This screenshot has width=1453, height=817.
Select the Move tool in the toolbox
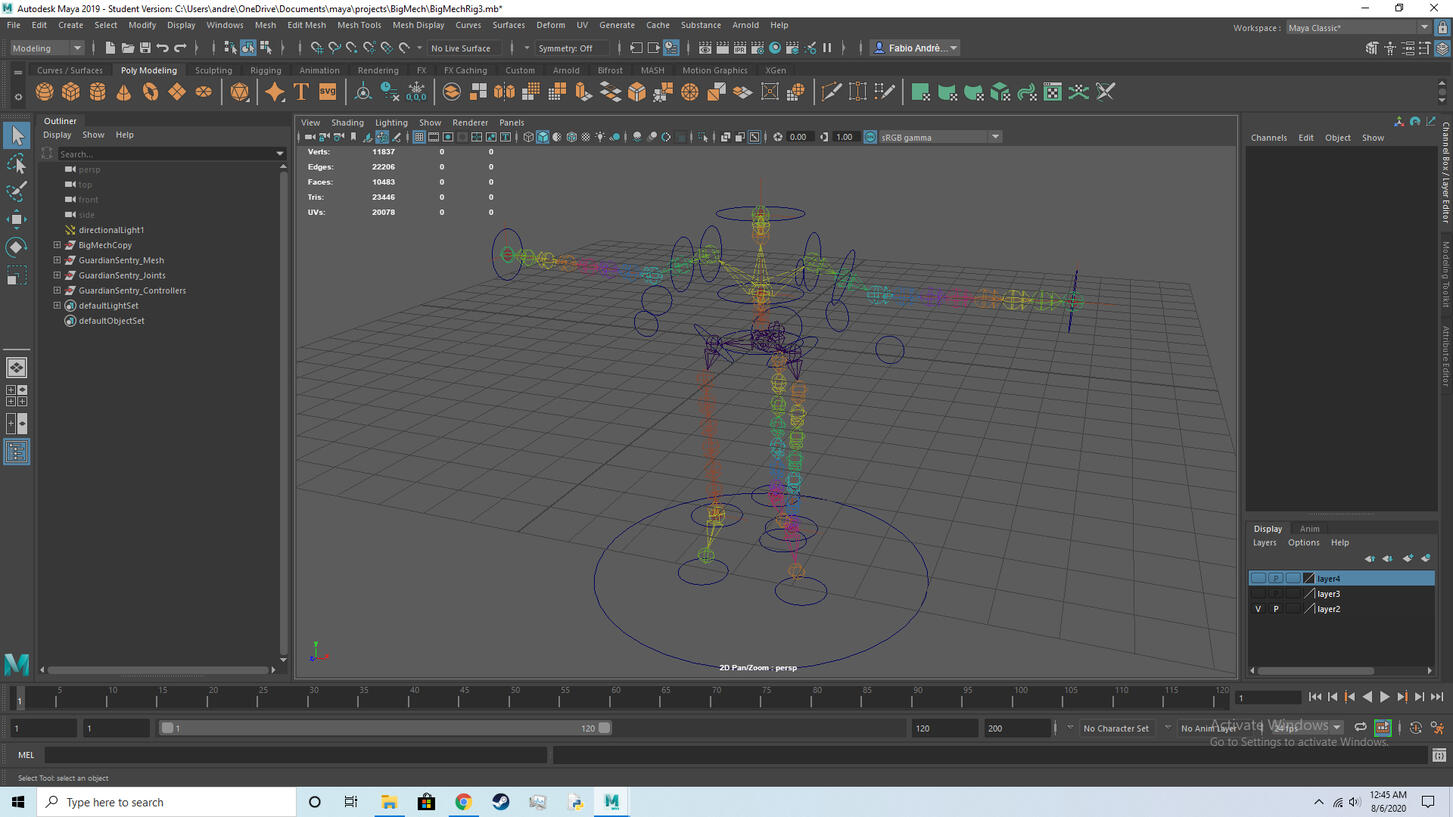click(x=16, y=219)
